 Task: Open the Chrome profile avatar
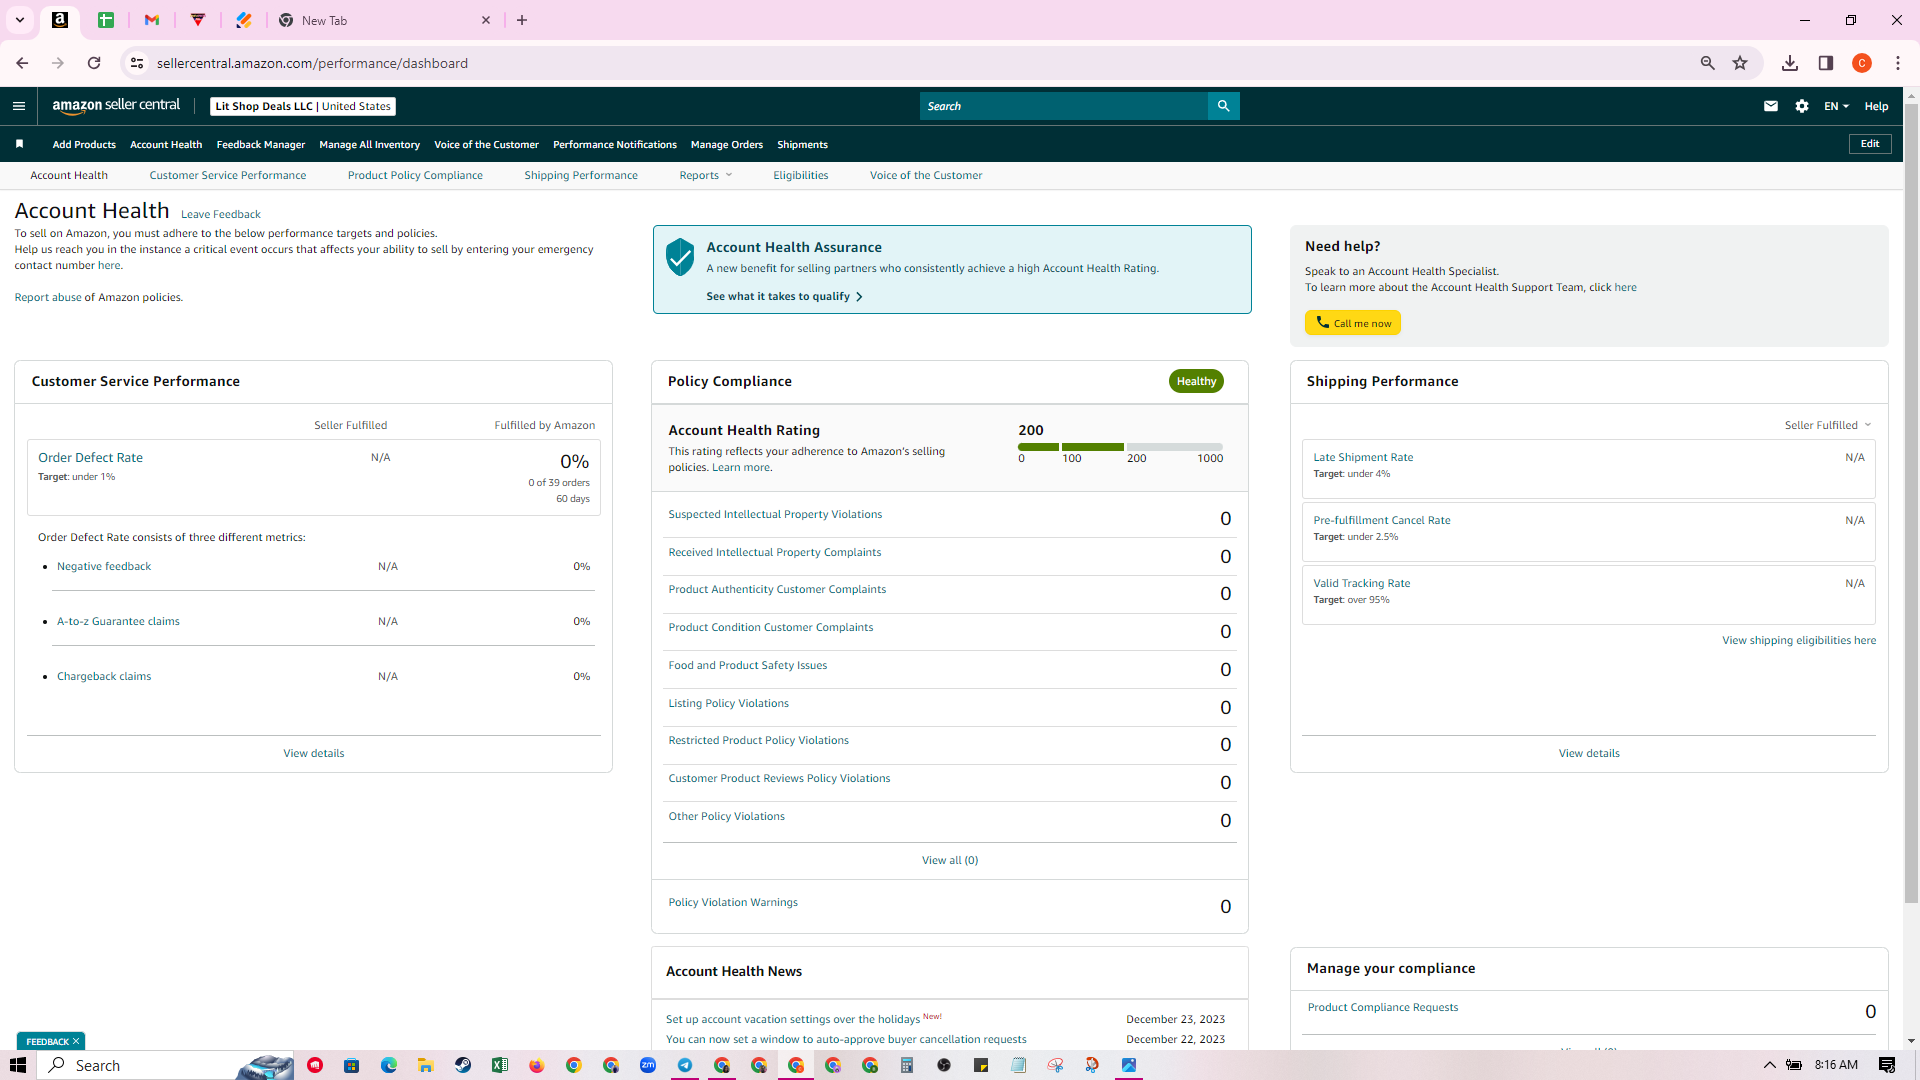1862,63
